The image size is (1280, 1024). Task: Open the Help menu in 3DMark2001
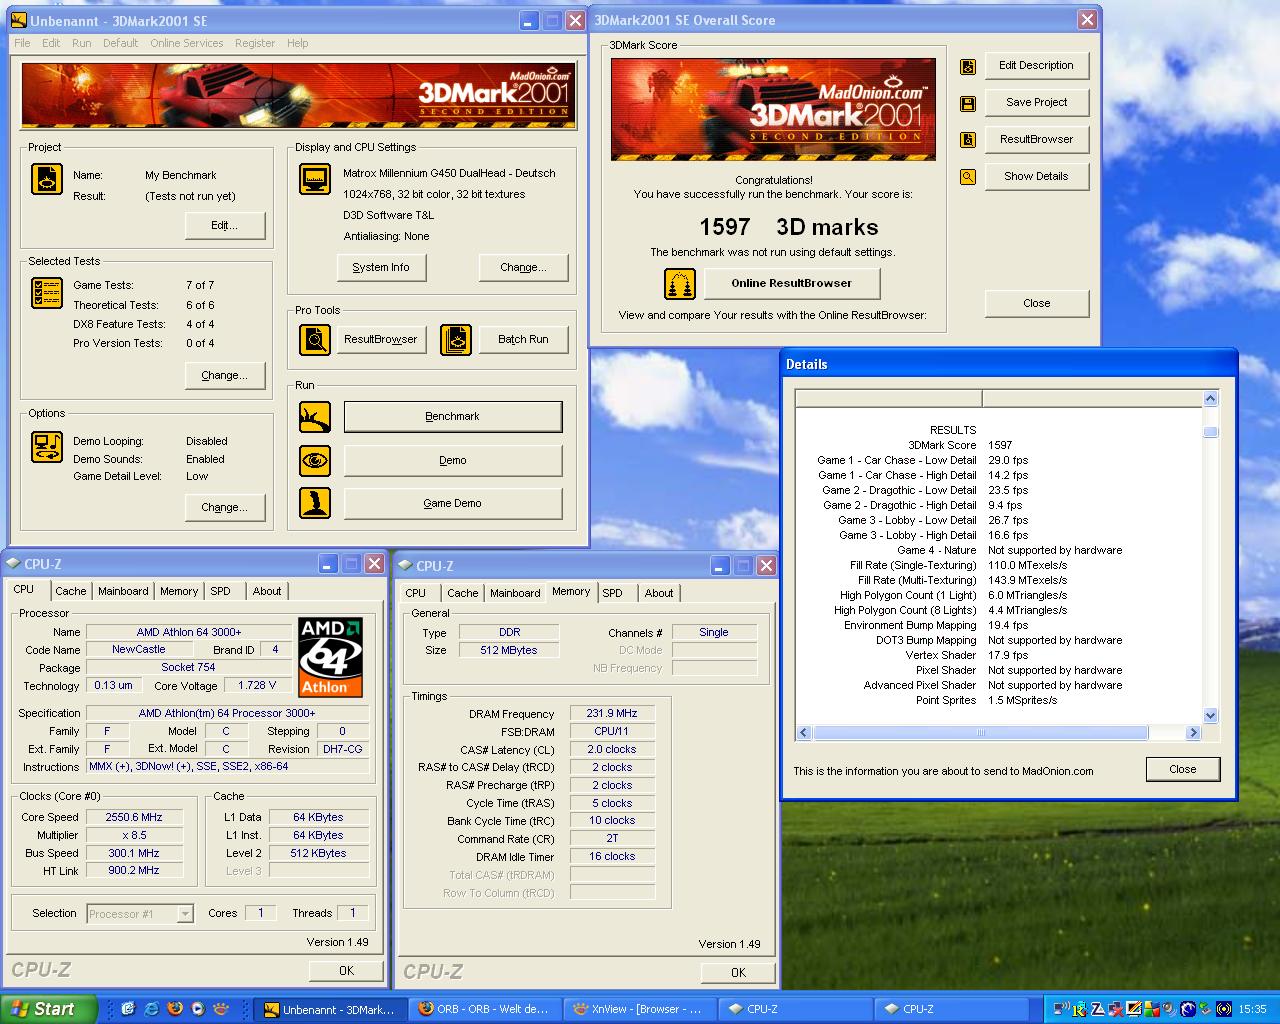(x=298, y=43)
